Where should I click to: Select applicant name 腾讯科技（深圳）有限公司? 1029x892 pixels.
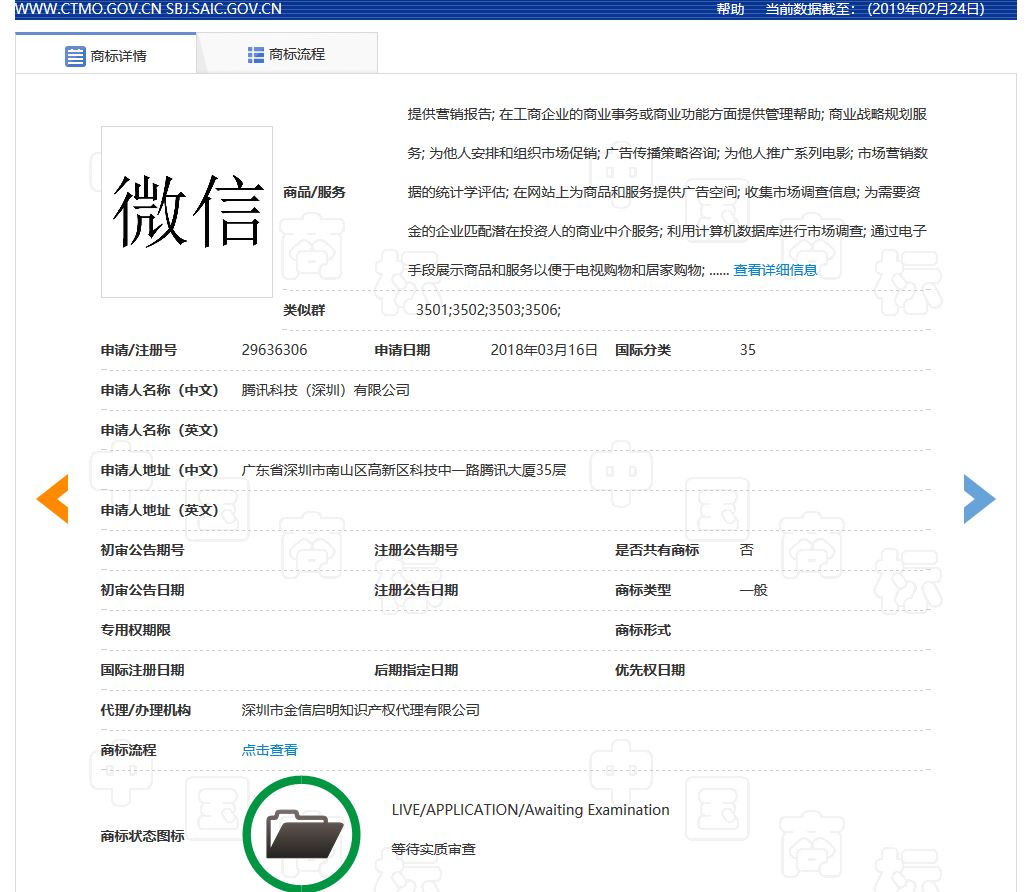click(326, 390)
